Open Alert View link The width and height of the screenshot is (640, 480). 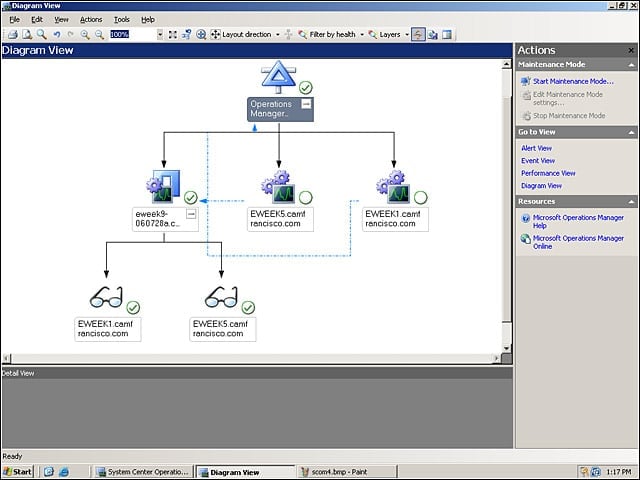coord(536,148)
